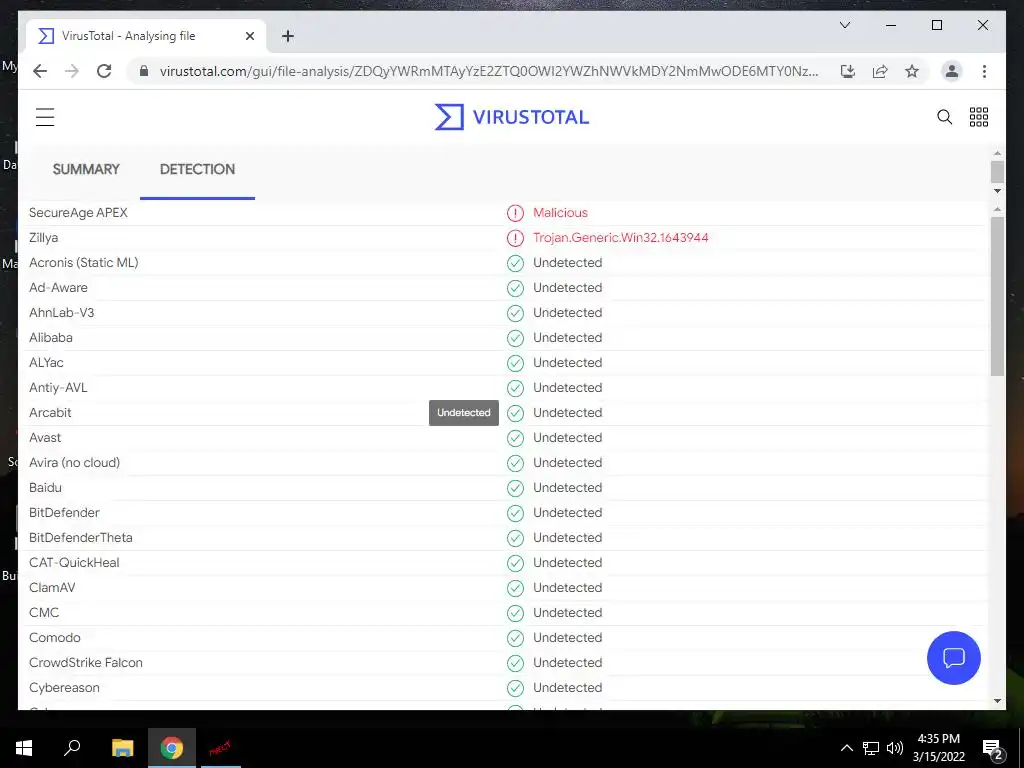View site lock information

click(144, 71)
